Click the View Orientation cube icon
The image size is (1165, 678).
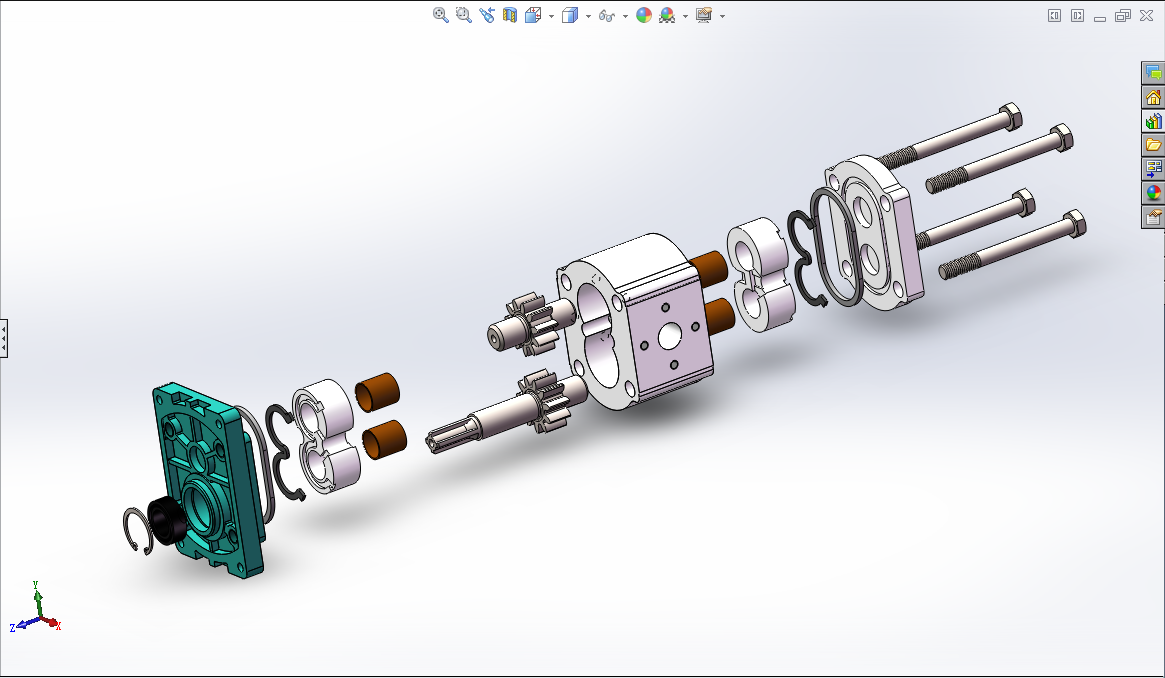tap(532, 15)
